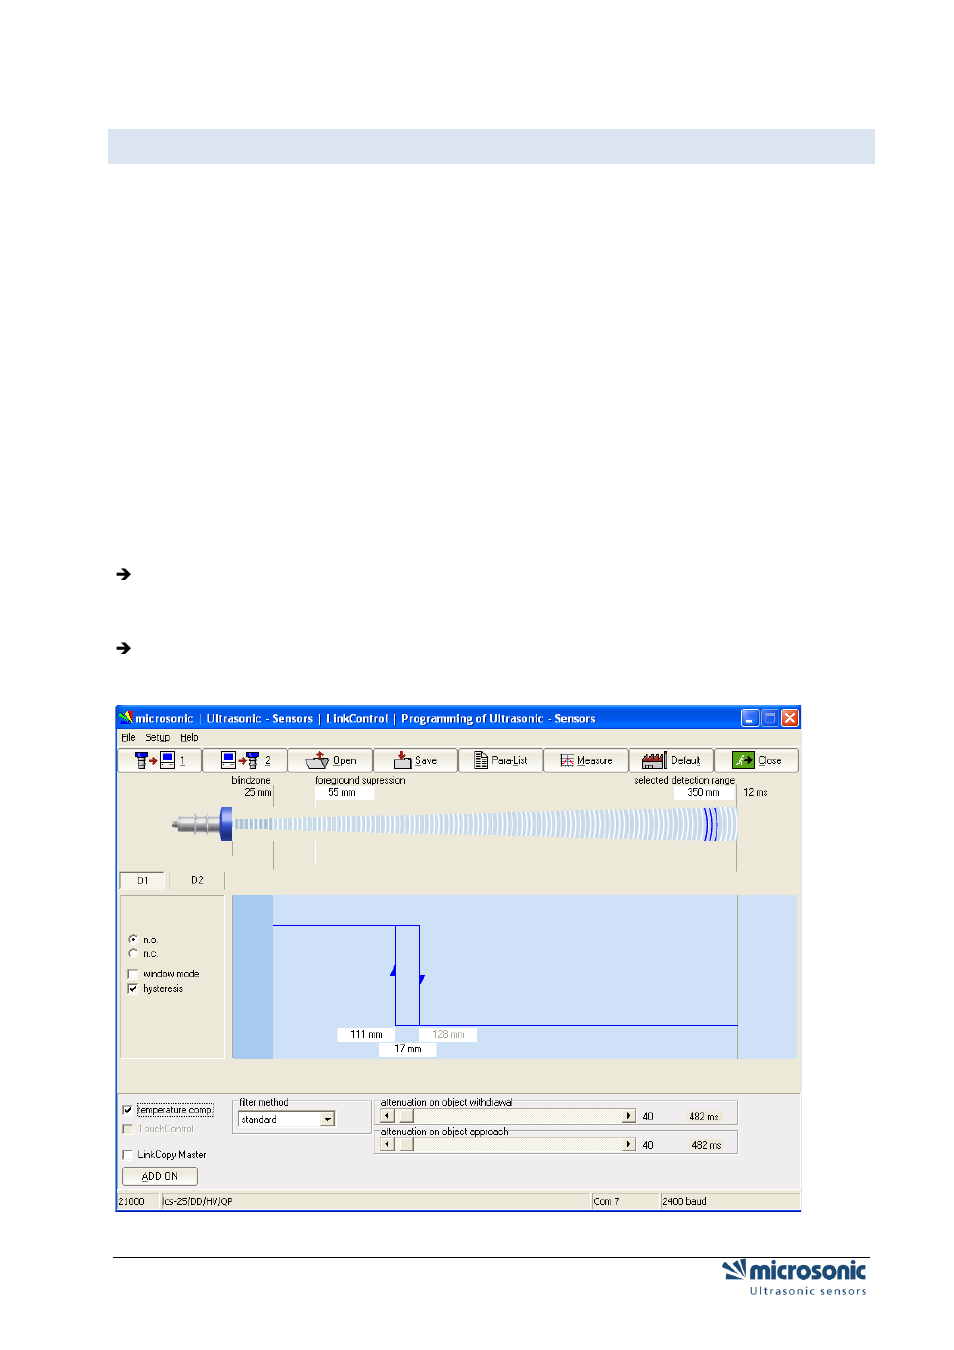Image resolution: width=954 pixels, height=1350 pixels.
Task: Click the 111 mm switching point field
Action: pyautogui.click(x=366, y=1034)
